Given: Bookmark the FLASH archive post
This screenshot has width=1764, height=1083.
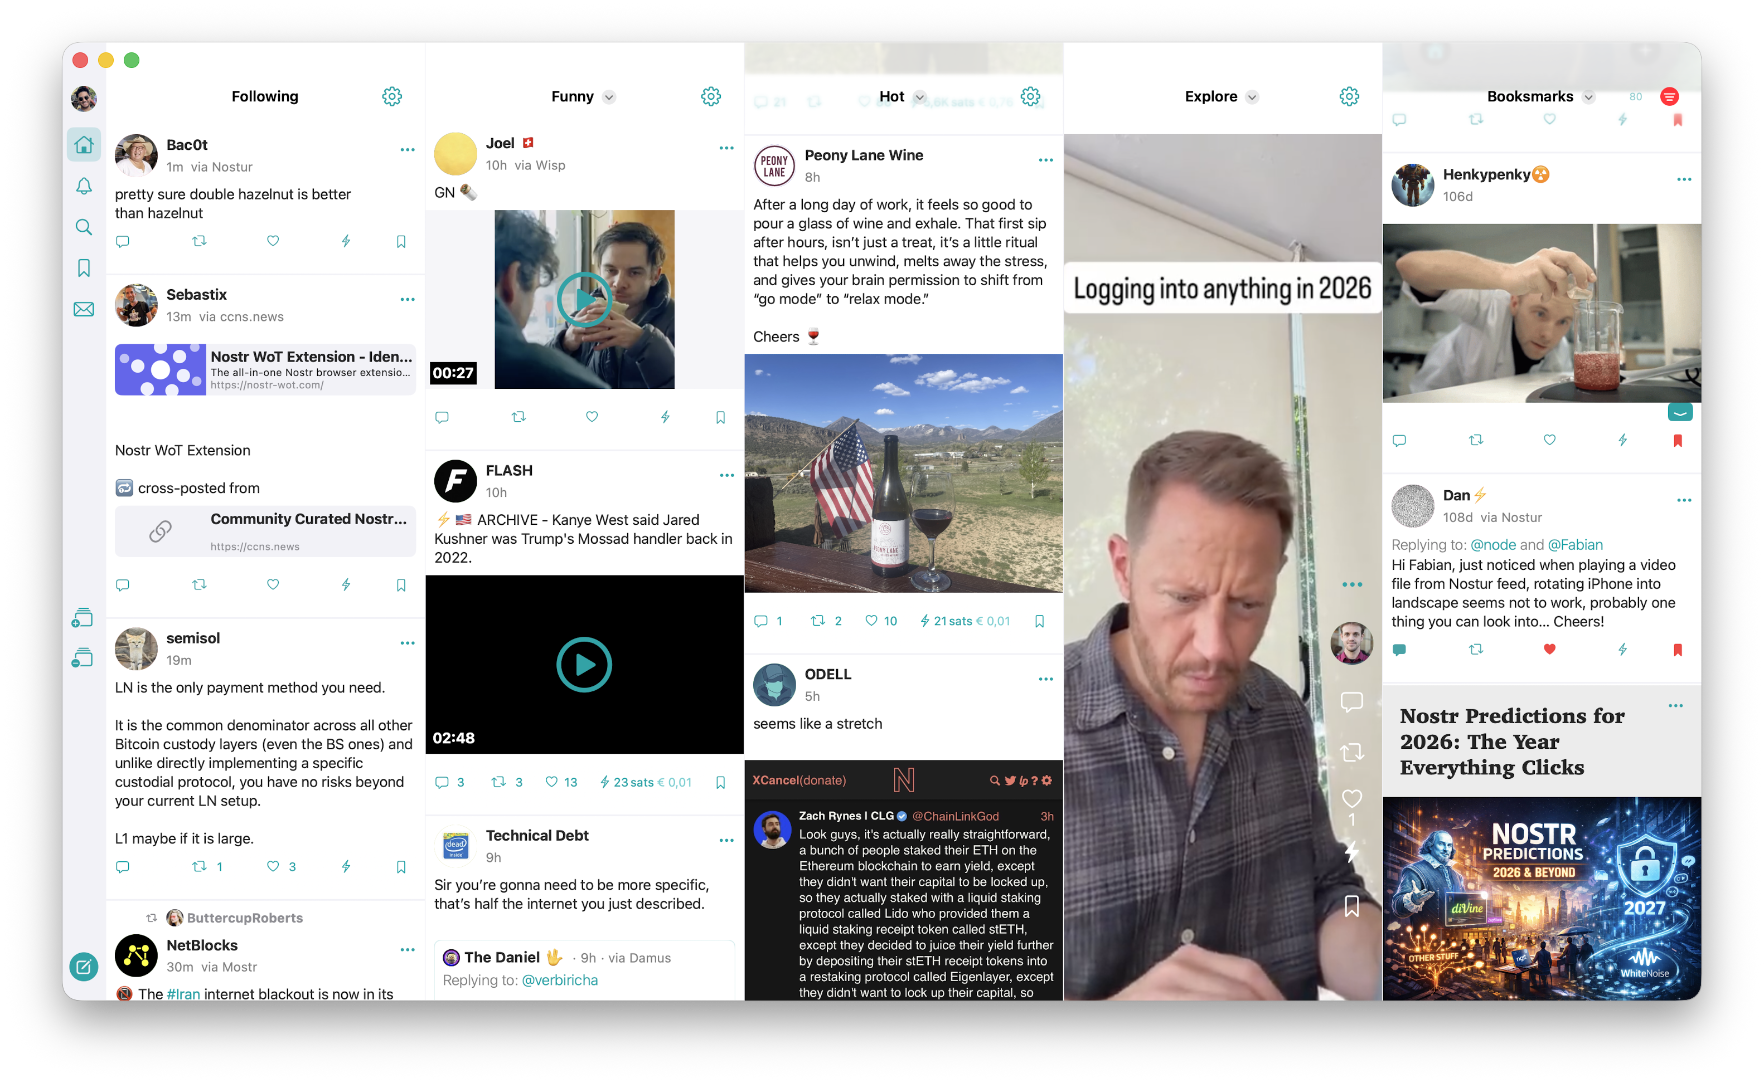Looking at the screenshot, I should tap(720, 782).
